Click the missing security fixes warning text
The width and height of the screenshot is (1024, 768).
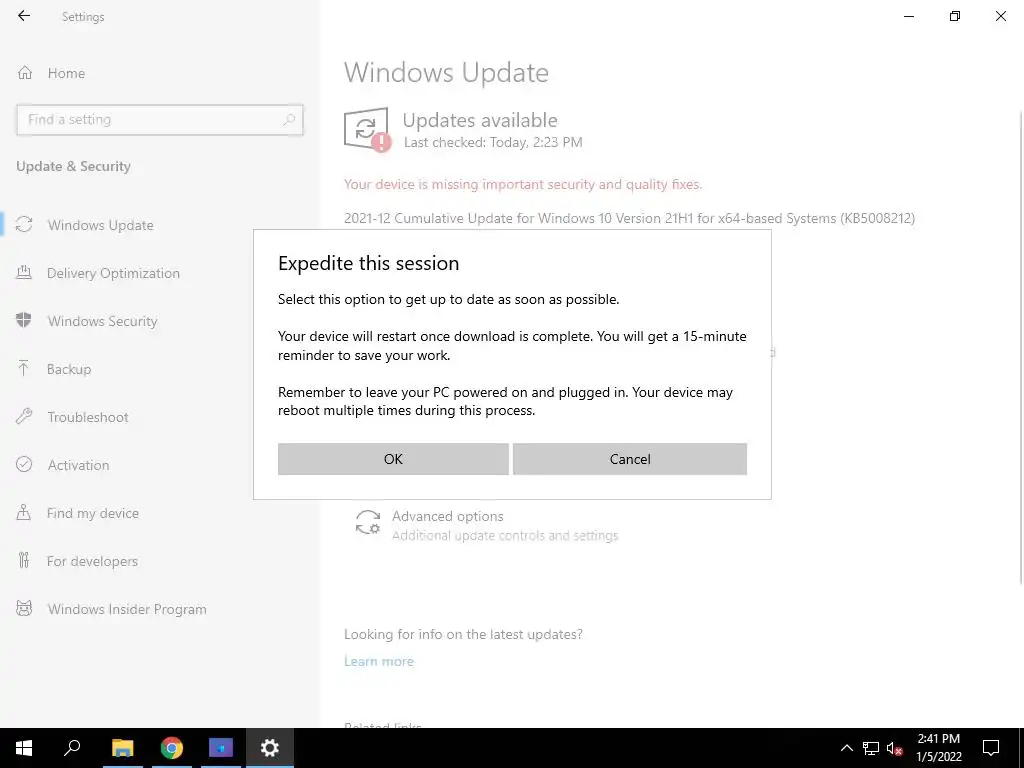pos(522,184)
